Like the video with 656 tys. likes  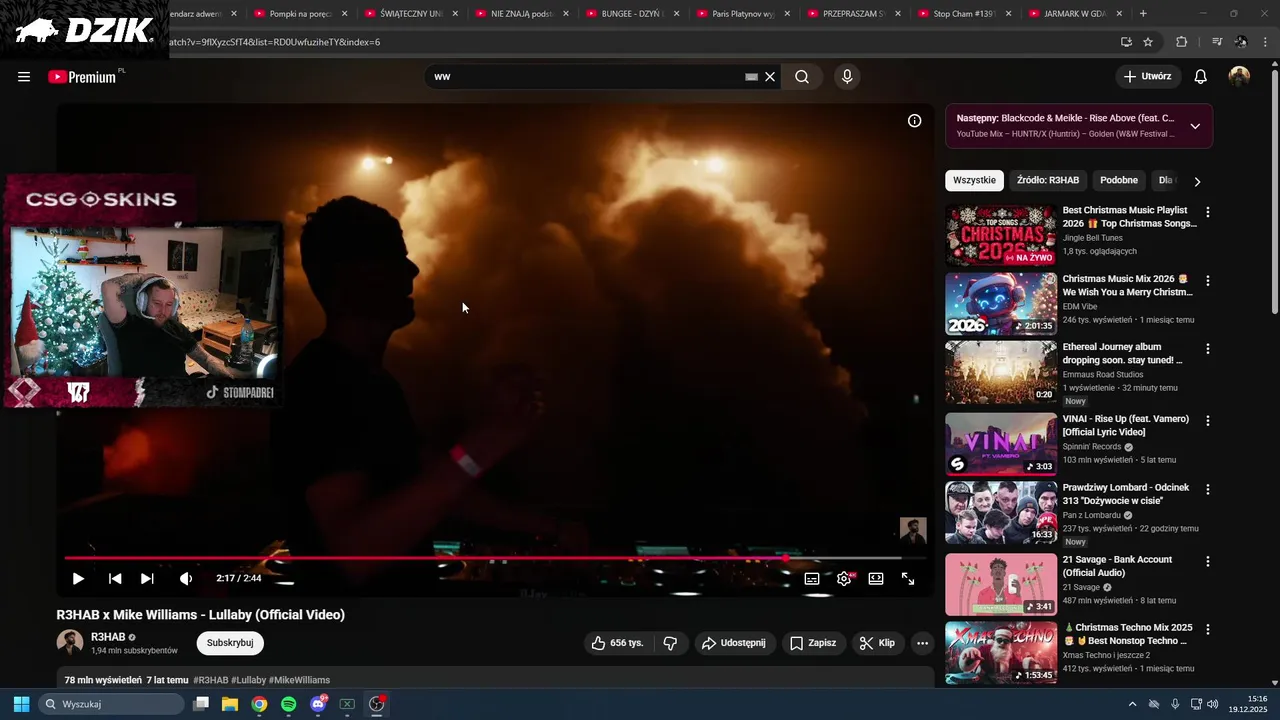coord(617,643)
